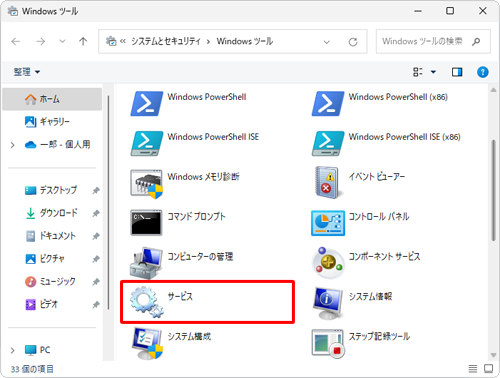The width and height of the screenshot is (500, 378).
Task: Expand the PC tree node
Action: pyautogui.click(x=13, y=350)
